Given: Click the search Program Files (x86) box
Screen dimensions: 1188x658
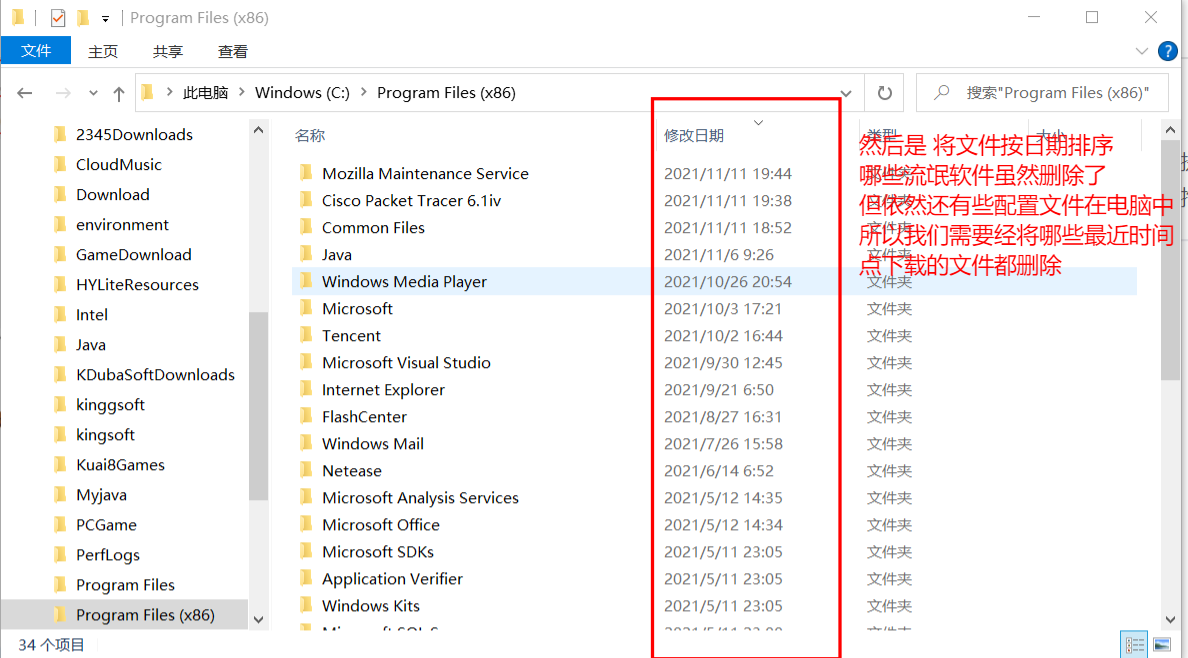Looking at the screenshot, I should pos(1042,93).
